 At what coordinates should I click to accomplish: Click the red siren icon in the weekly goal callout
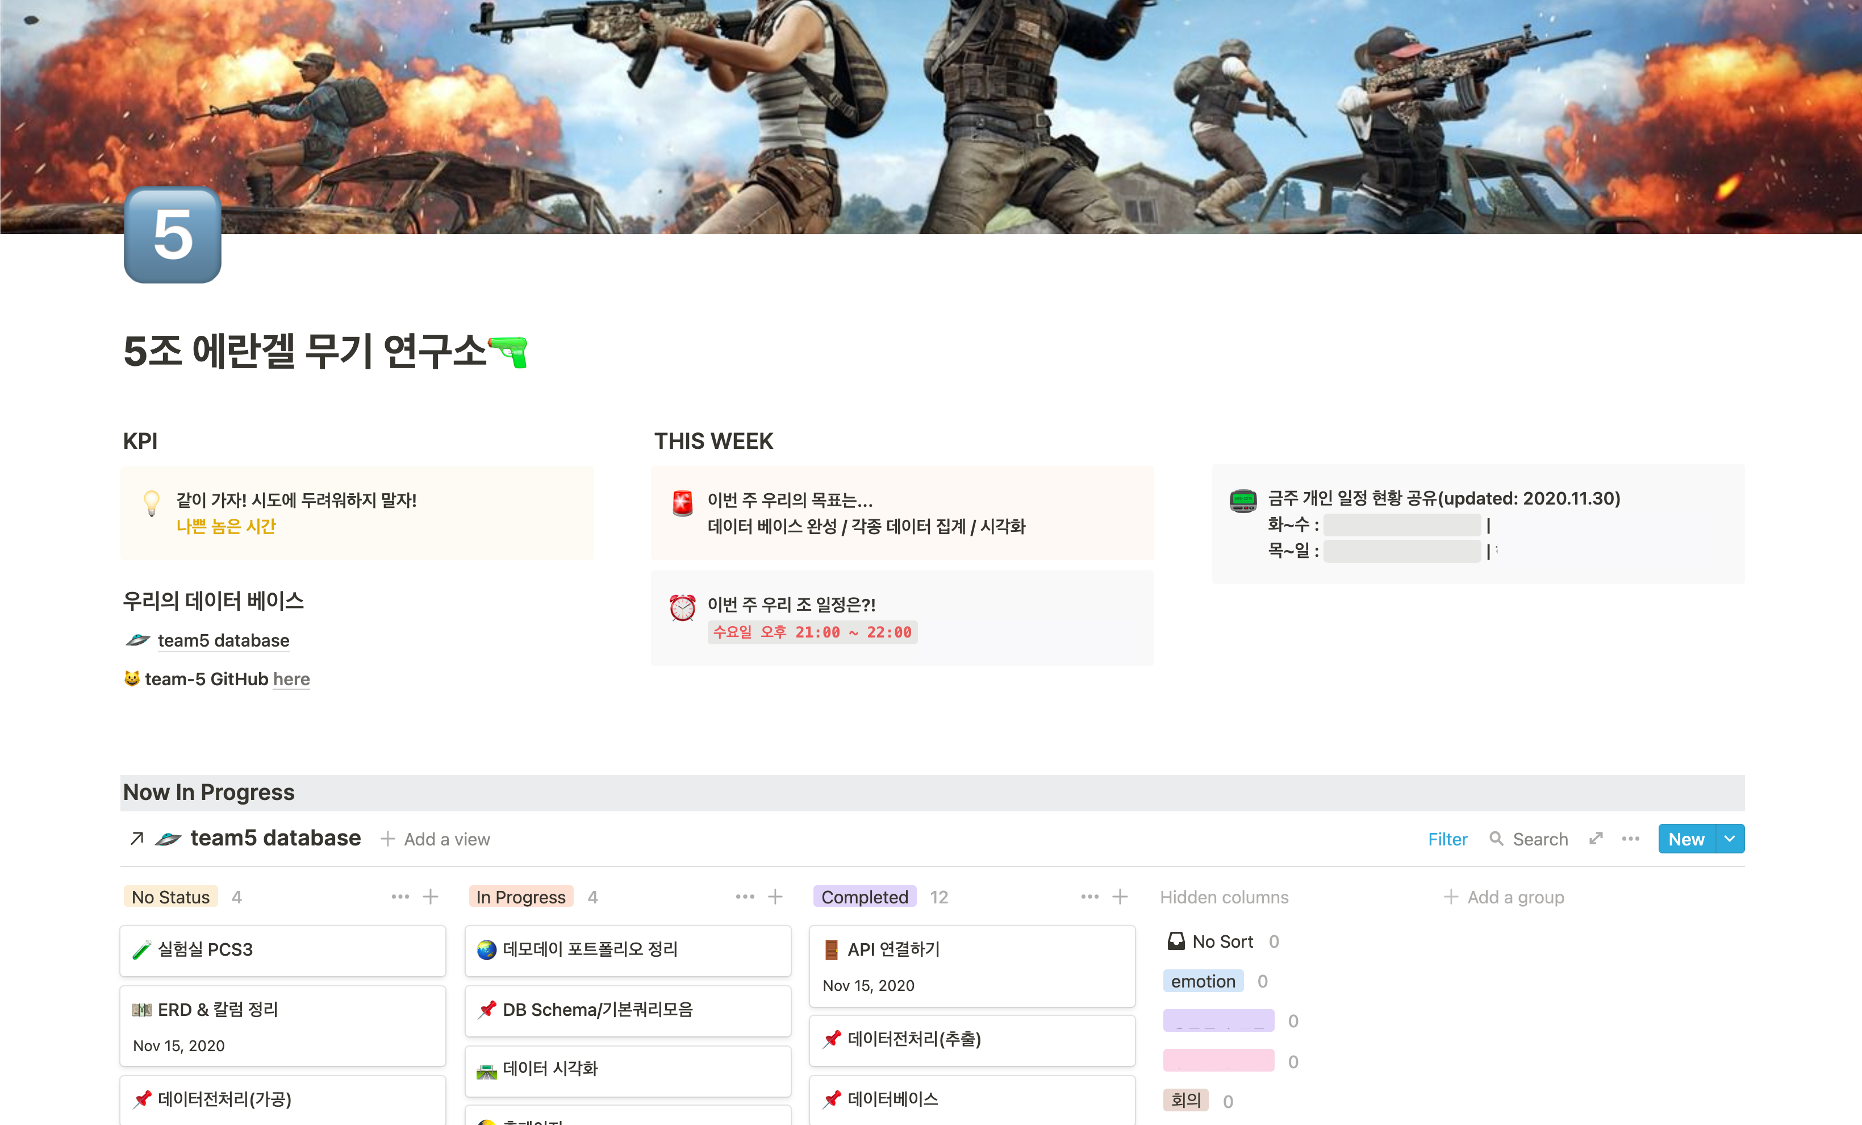pos(683,503)
